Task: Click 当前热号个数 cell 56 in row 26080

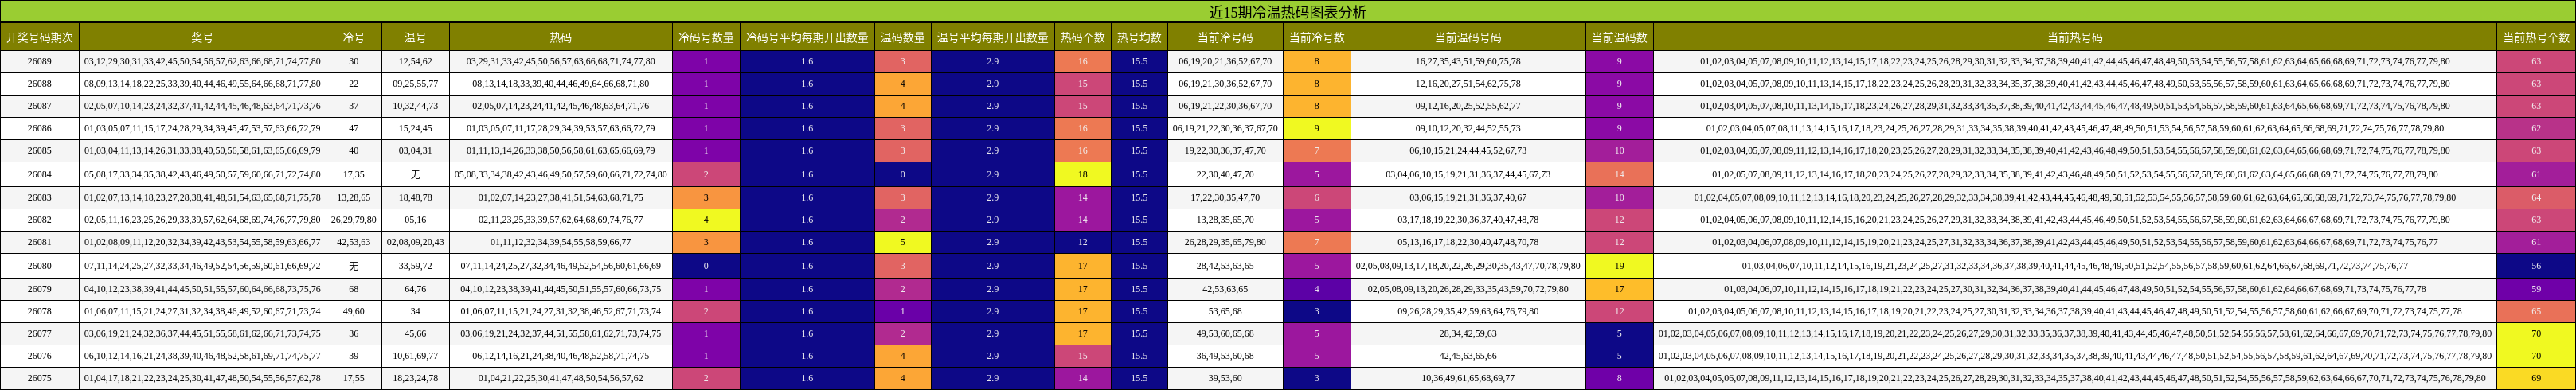Action: pos(2535,266)
